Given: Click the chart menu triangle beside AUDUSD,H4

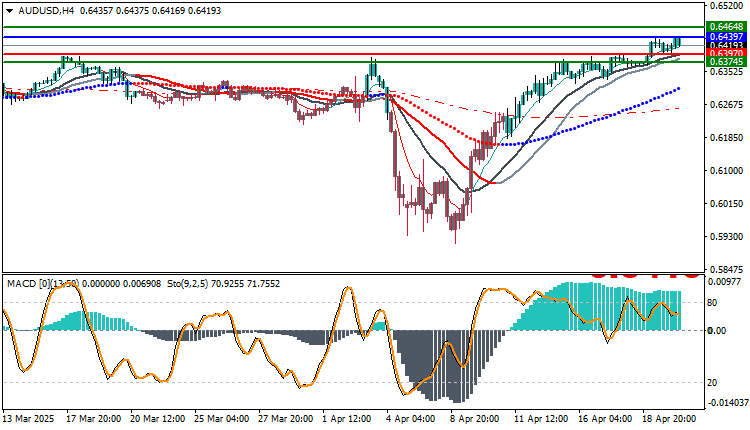Looking at the screenshot, I should coord(9,11).
